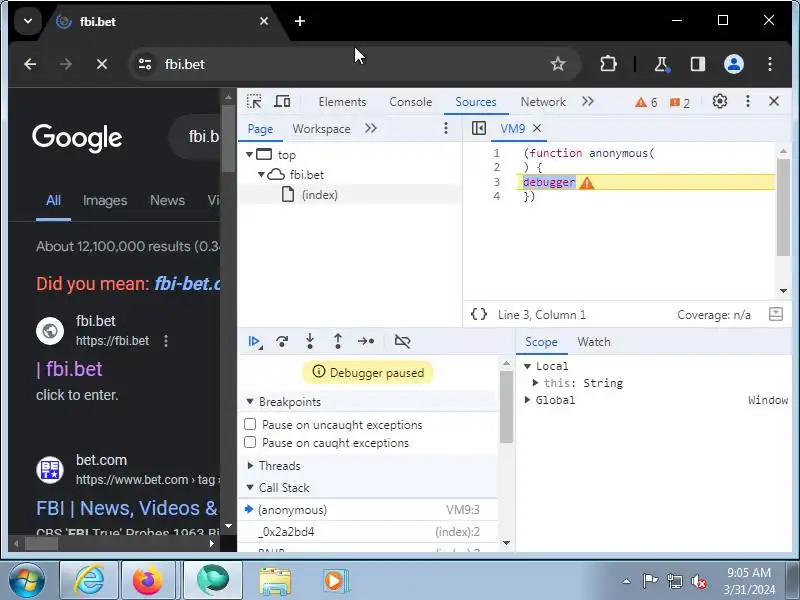Go back to previous page
Viewport: 800px width, 600px height.
(x=30, y=64)
